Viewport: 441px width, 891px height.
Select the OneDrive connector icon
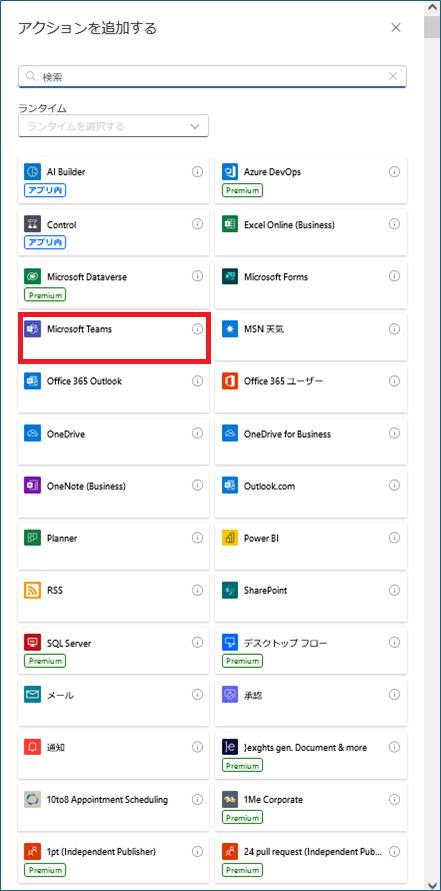(32, 434)
